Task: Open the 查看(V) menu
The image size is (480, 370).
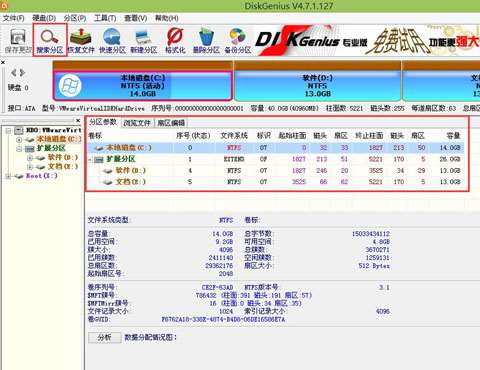Action: 136,18
